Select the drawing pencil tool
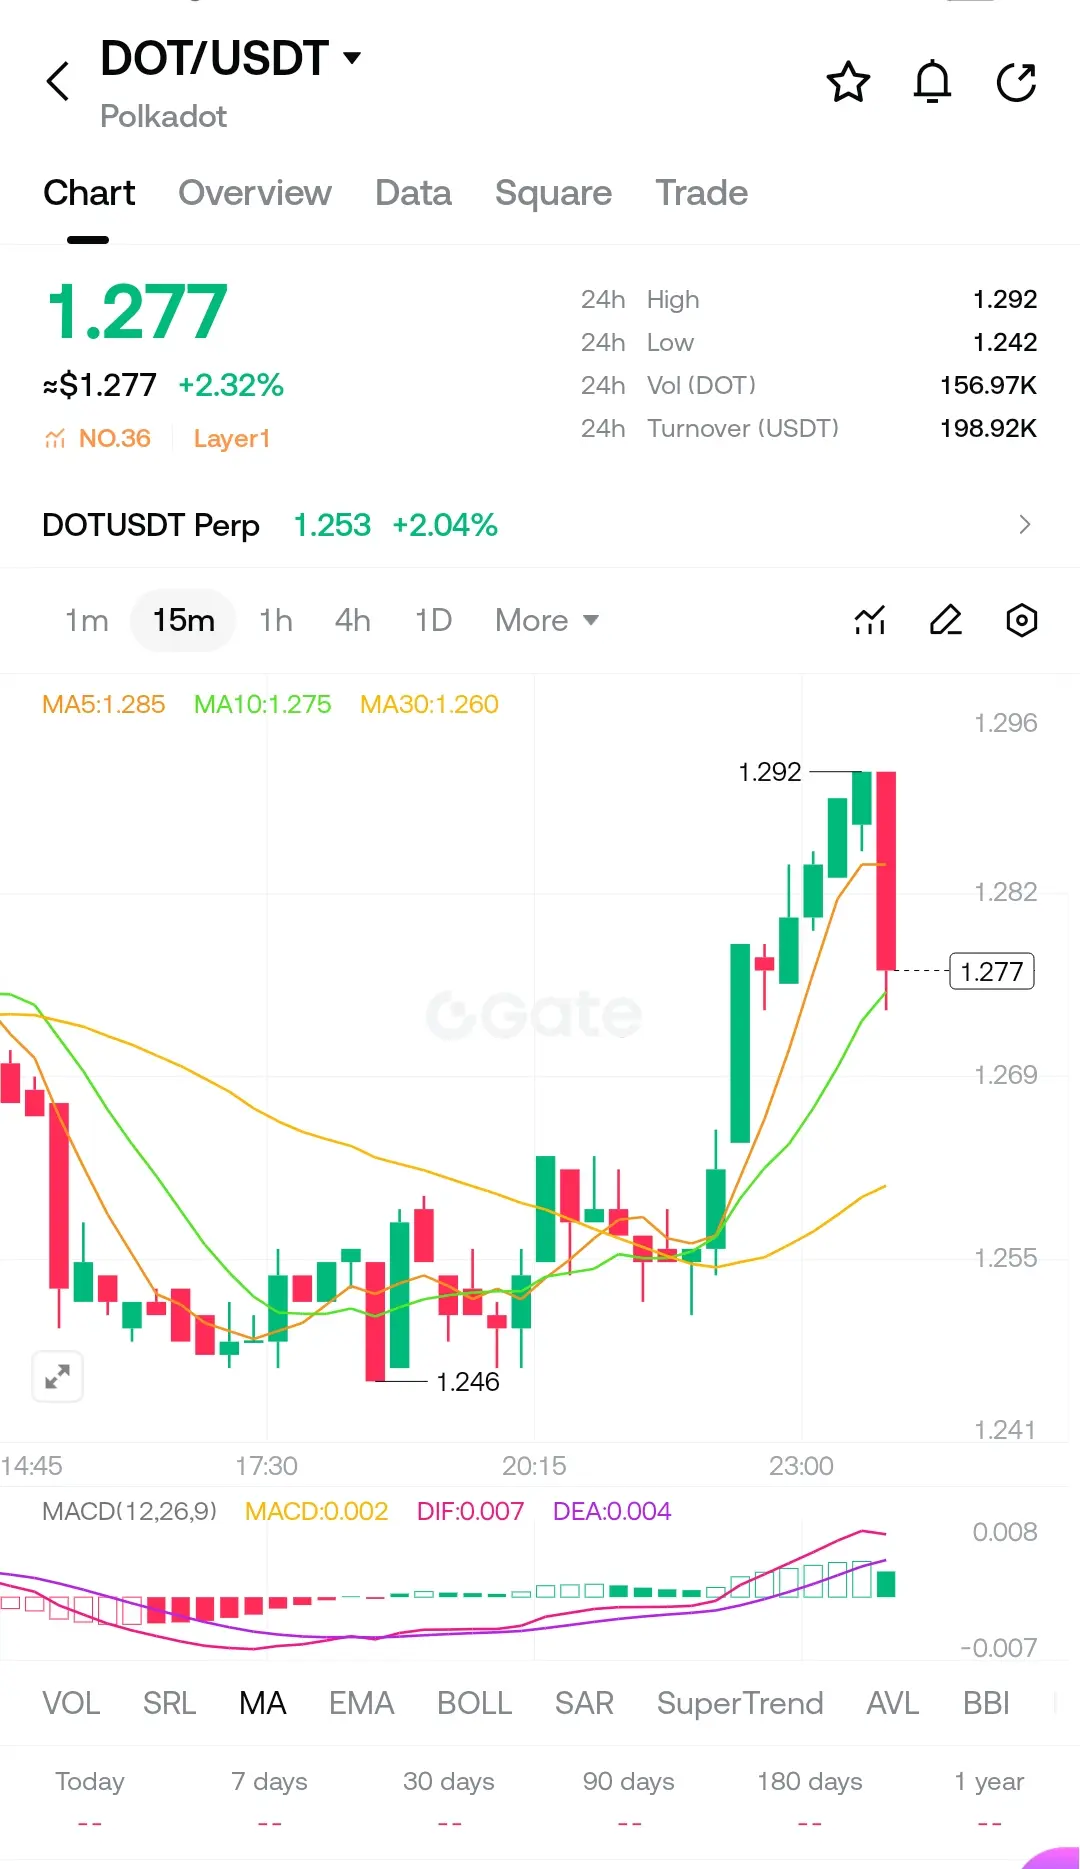The image size is (1080, 1869). coord(945,620)
